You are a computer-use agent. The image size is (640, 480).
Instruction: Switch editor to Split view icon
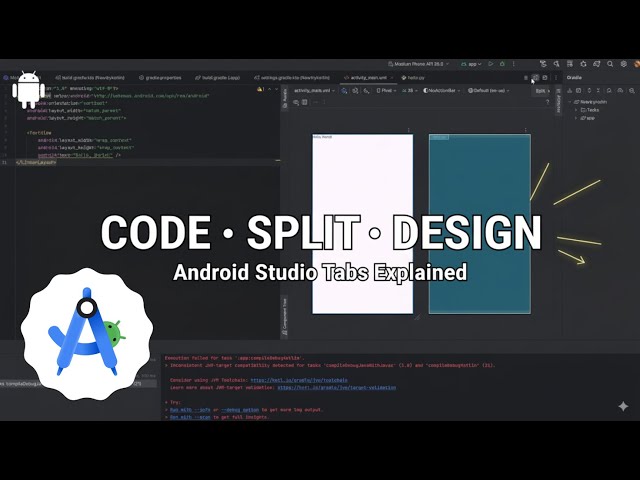[x=536, y=78]
